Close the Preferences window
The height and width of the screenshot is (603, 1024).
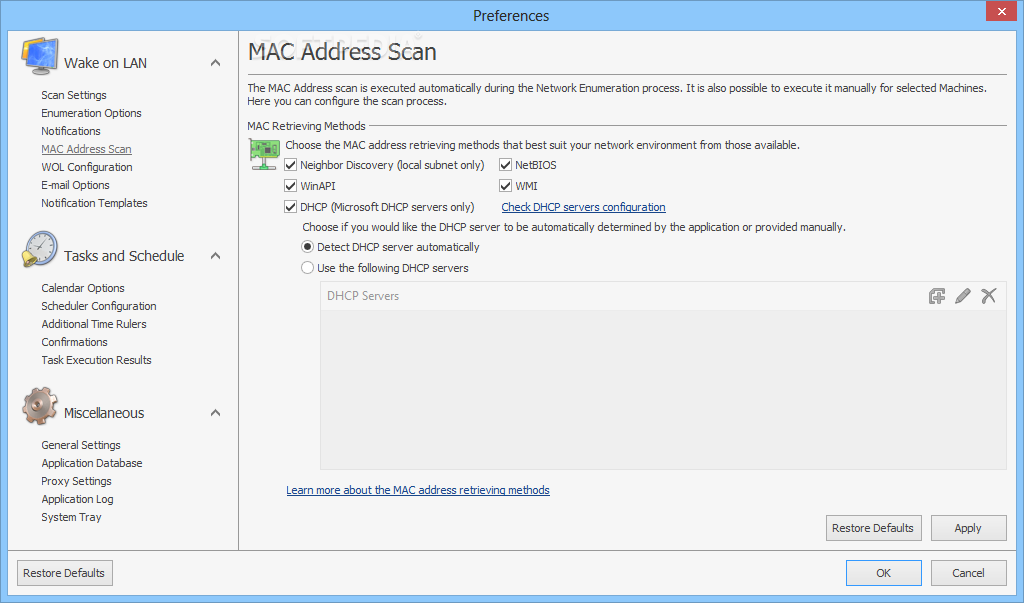point(999,12)
